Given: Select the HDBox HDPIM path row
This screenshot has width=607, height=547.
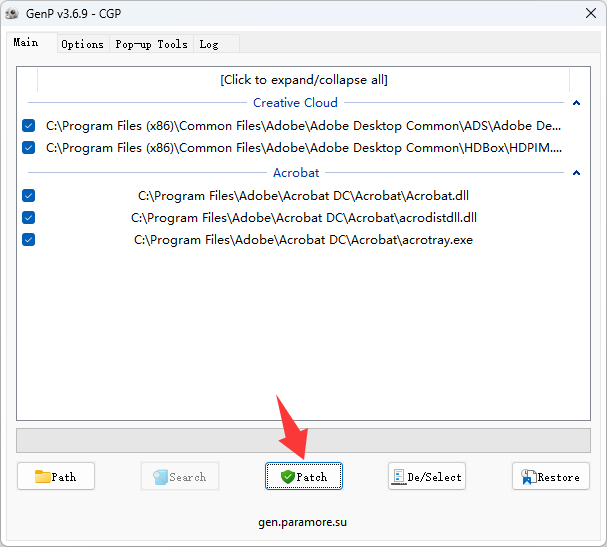Looking at the screenshot, I should (x=304, y=147).
